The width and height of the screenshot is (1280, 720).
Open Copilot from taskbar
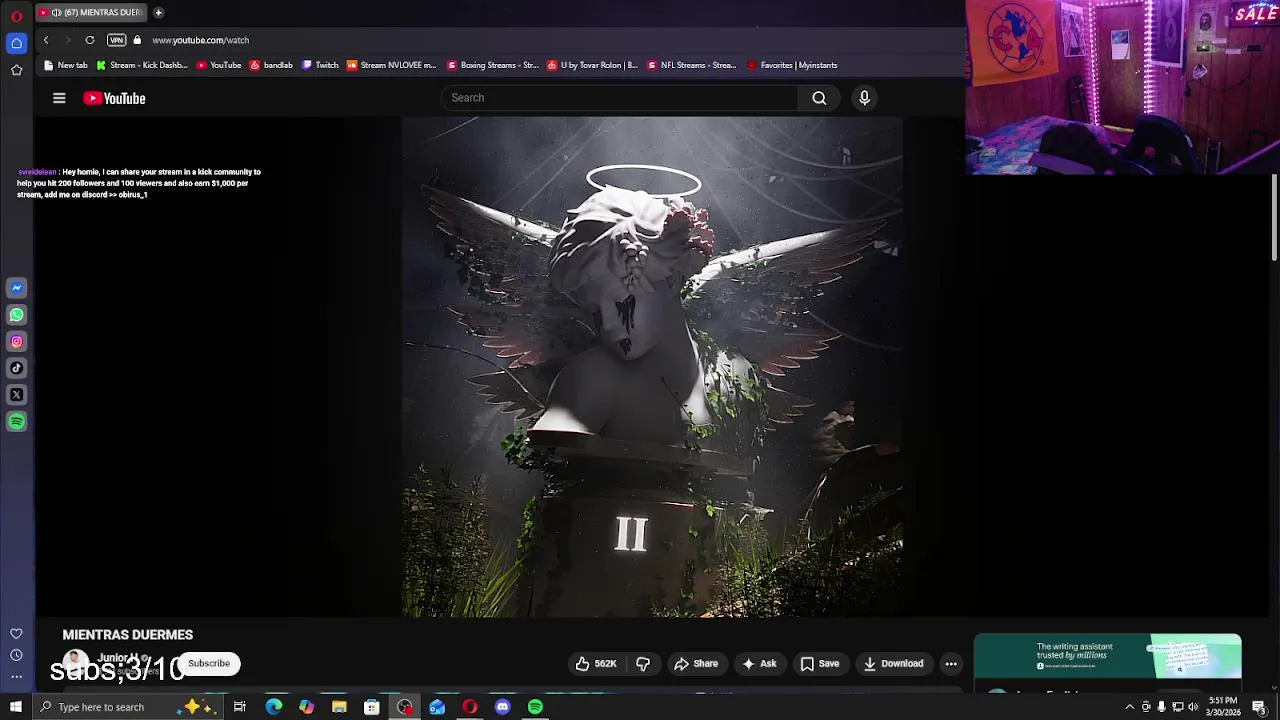(x=306, y=707)
